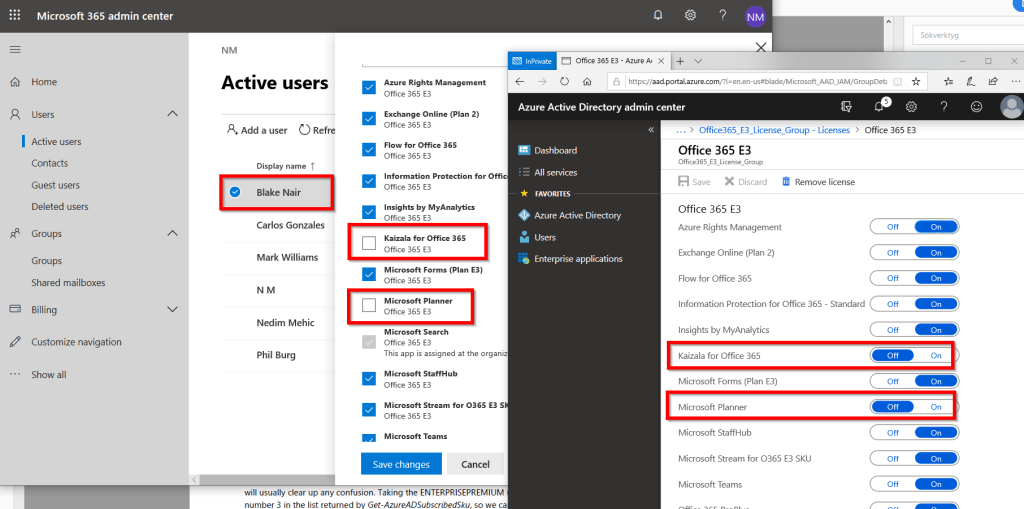Open Shared mailboxes in sidebar
This screenshot has width=1024, height=509.
tap(68, 283)
